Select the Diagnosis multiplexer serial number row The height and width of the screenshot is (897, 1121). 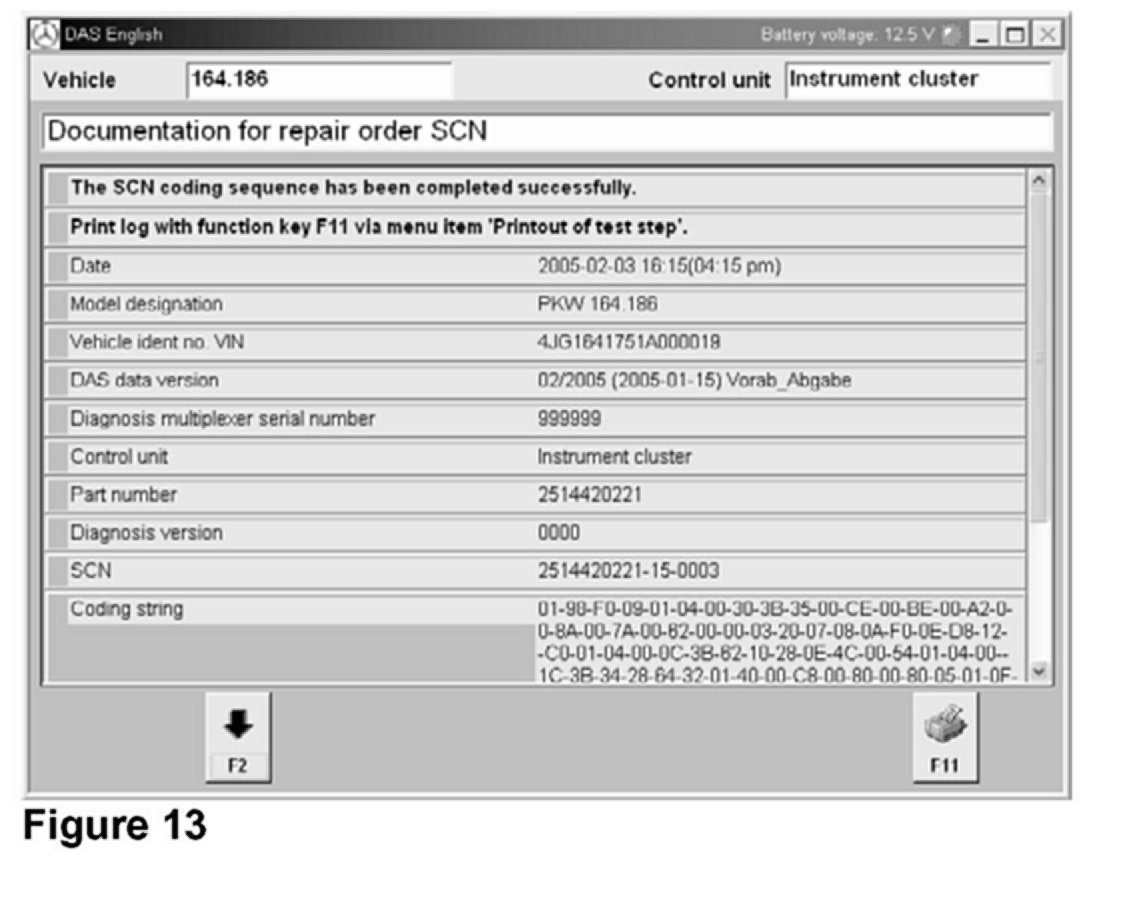536,419
